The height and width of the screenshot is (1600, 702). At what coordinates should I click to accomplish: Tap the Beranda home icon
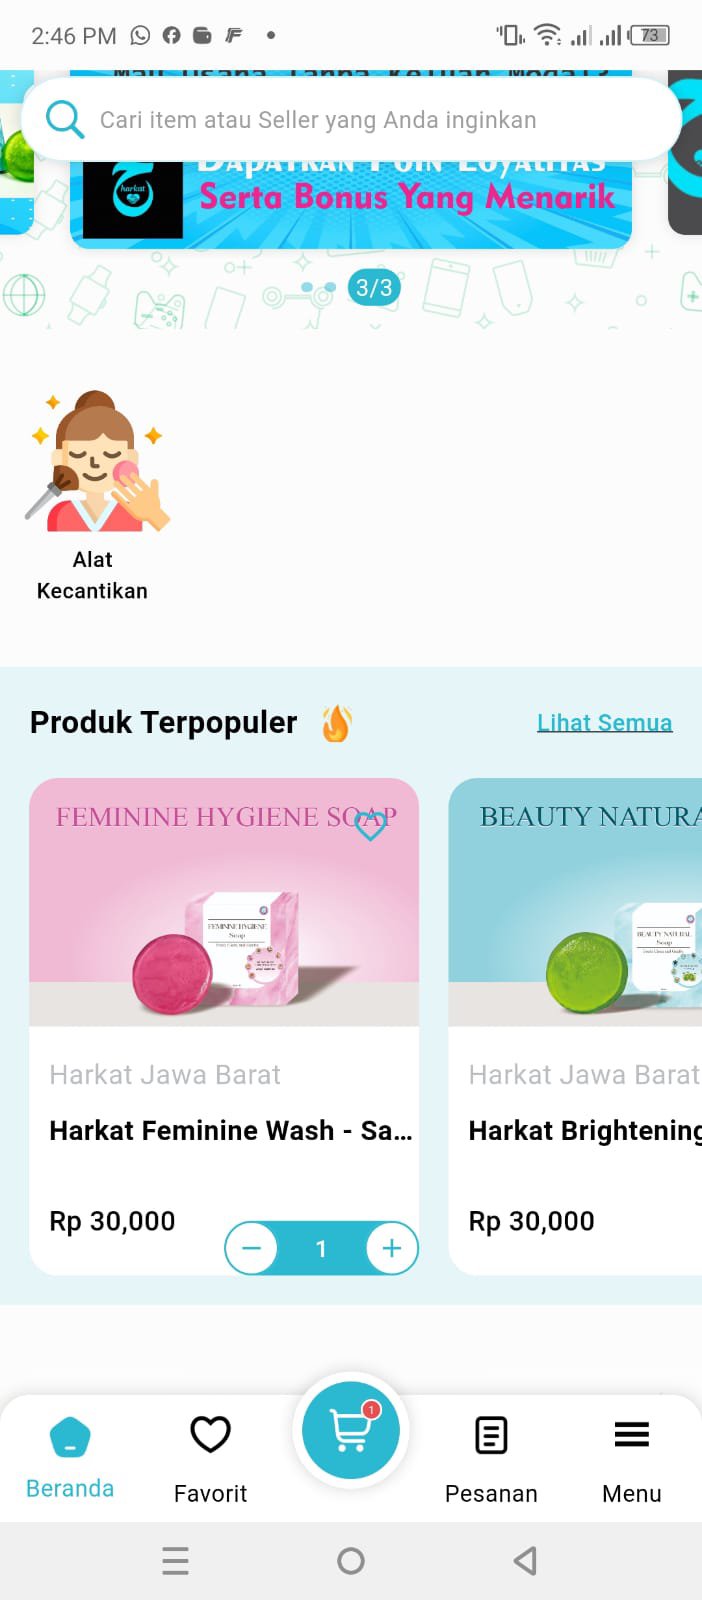pos(70,1438)
